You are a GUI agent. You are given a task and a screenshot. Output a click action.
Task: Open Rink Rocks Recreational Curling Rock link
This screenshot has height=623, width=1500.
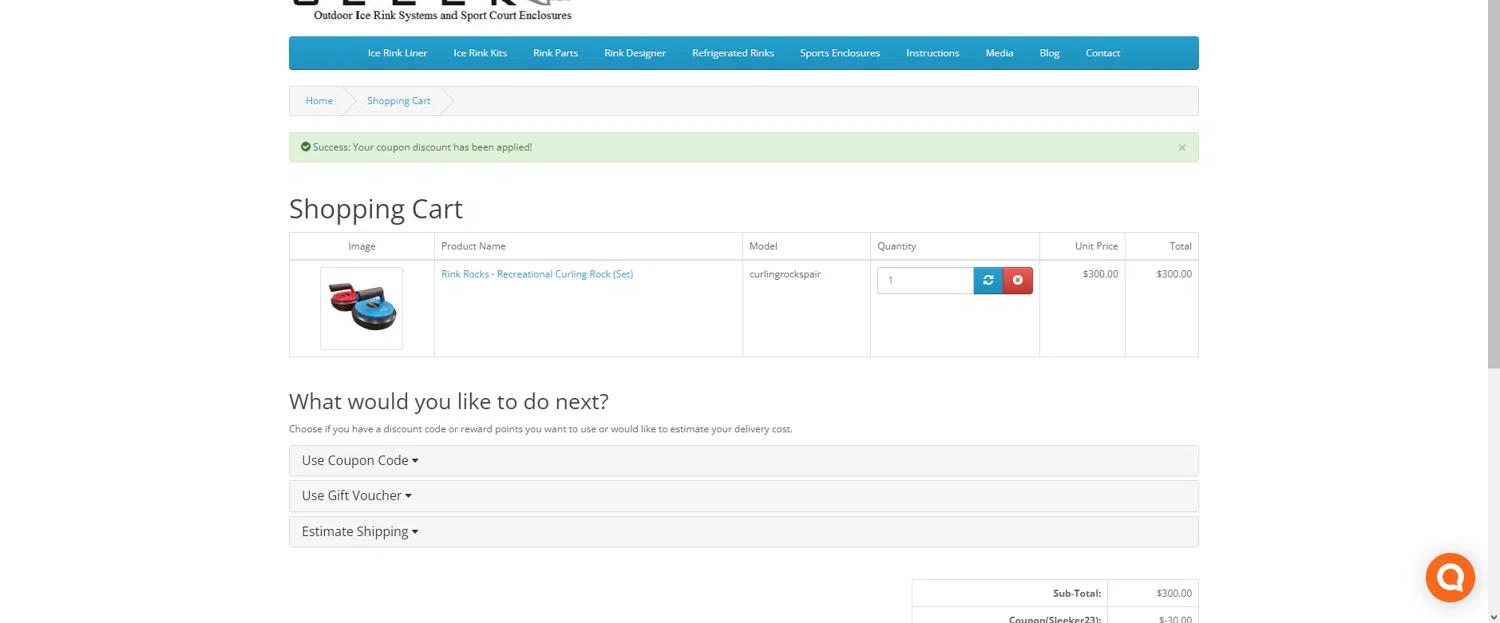pyautogui.click(x=537, y=274)
